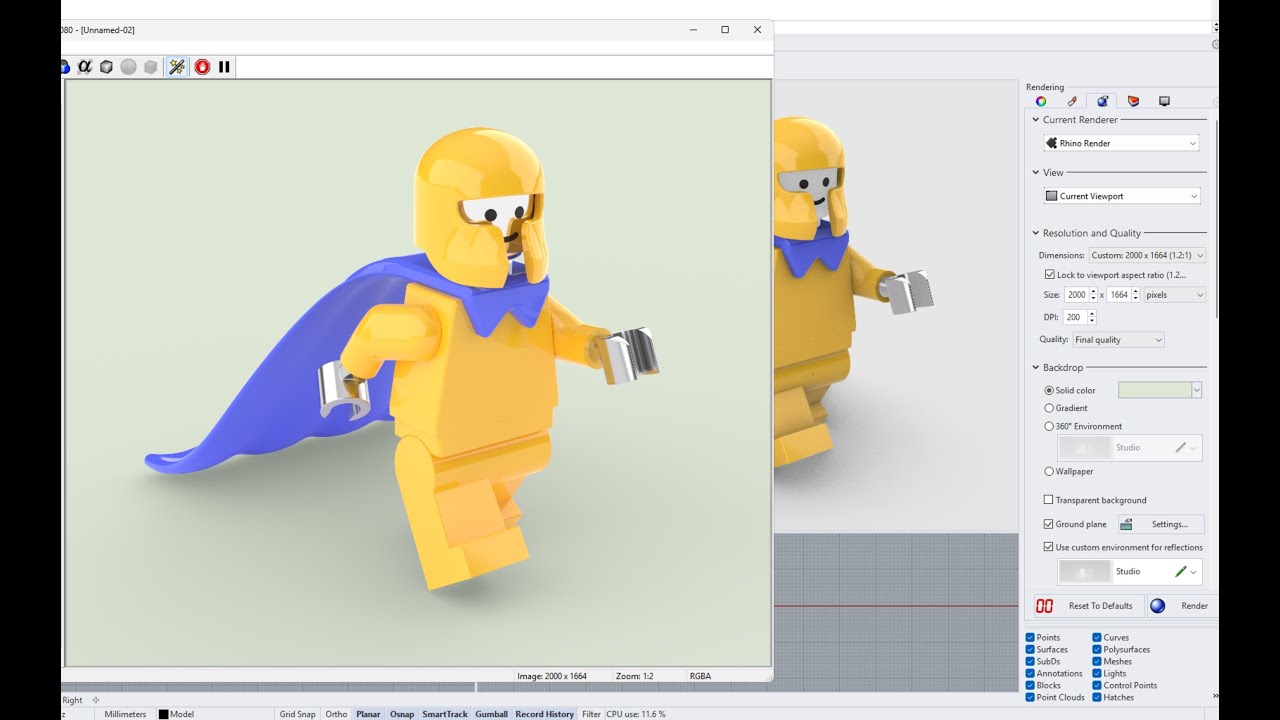Enable Transparent background checkbox
This screenshot has height=720, width=1280.
tap(1048, 500)
